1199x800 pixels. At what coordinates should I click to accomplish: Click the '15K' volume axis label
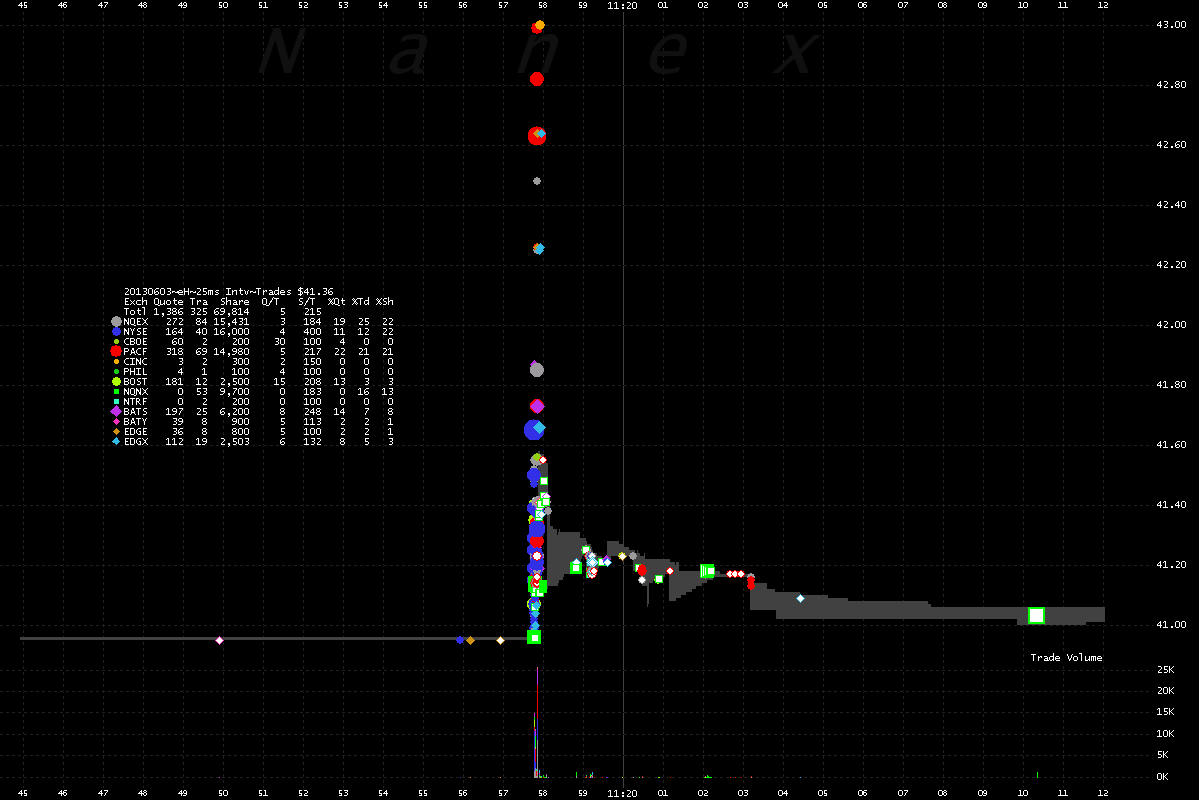pyautogui.click(x=1165, y=712)
